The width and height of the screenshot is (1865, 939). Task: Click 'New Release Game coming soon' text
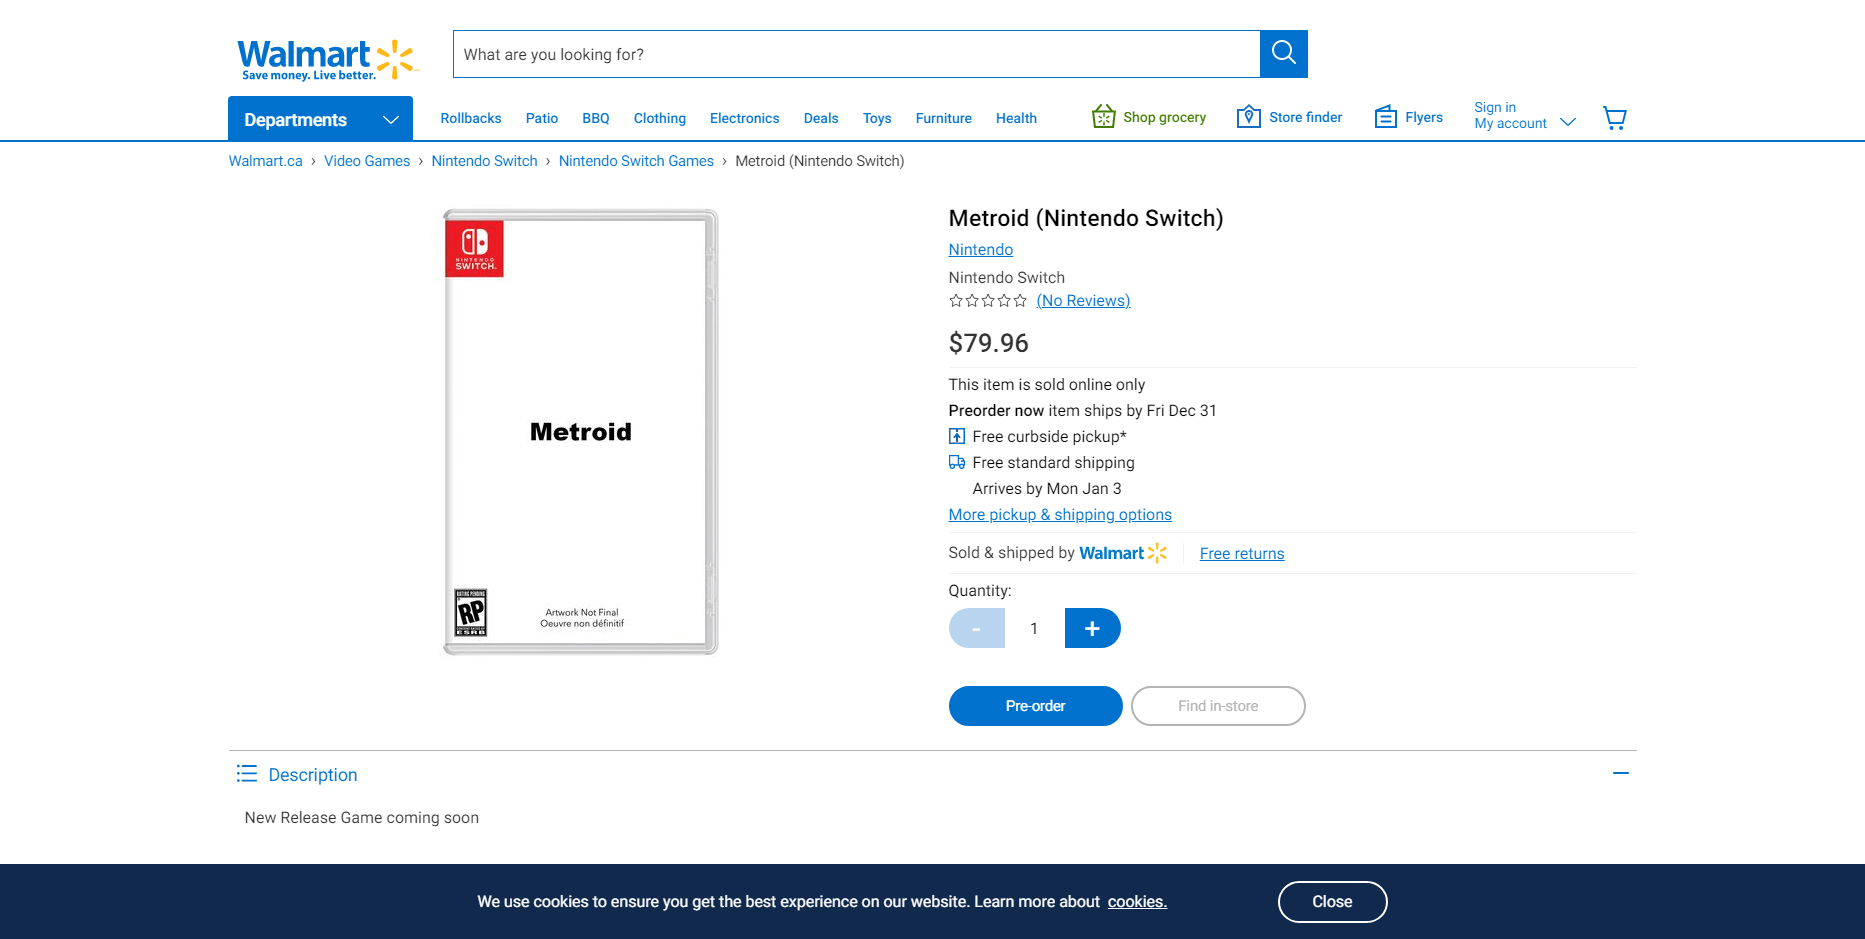[362, 818]
